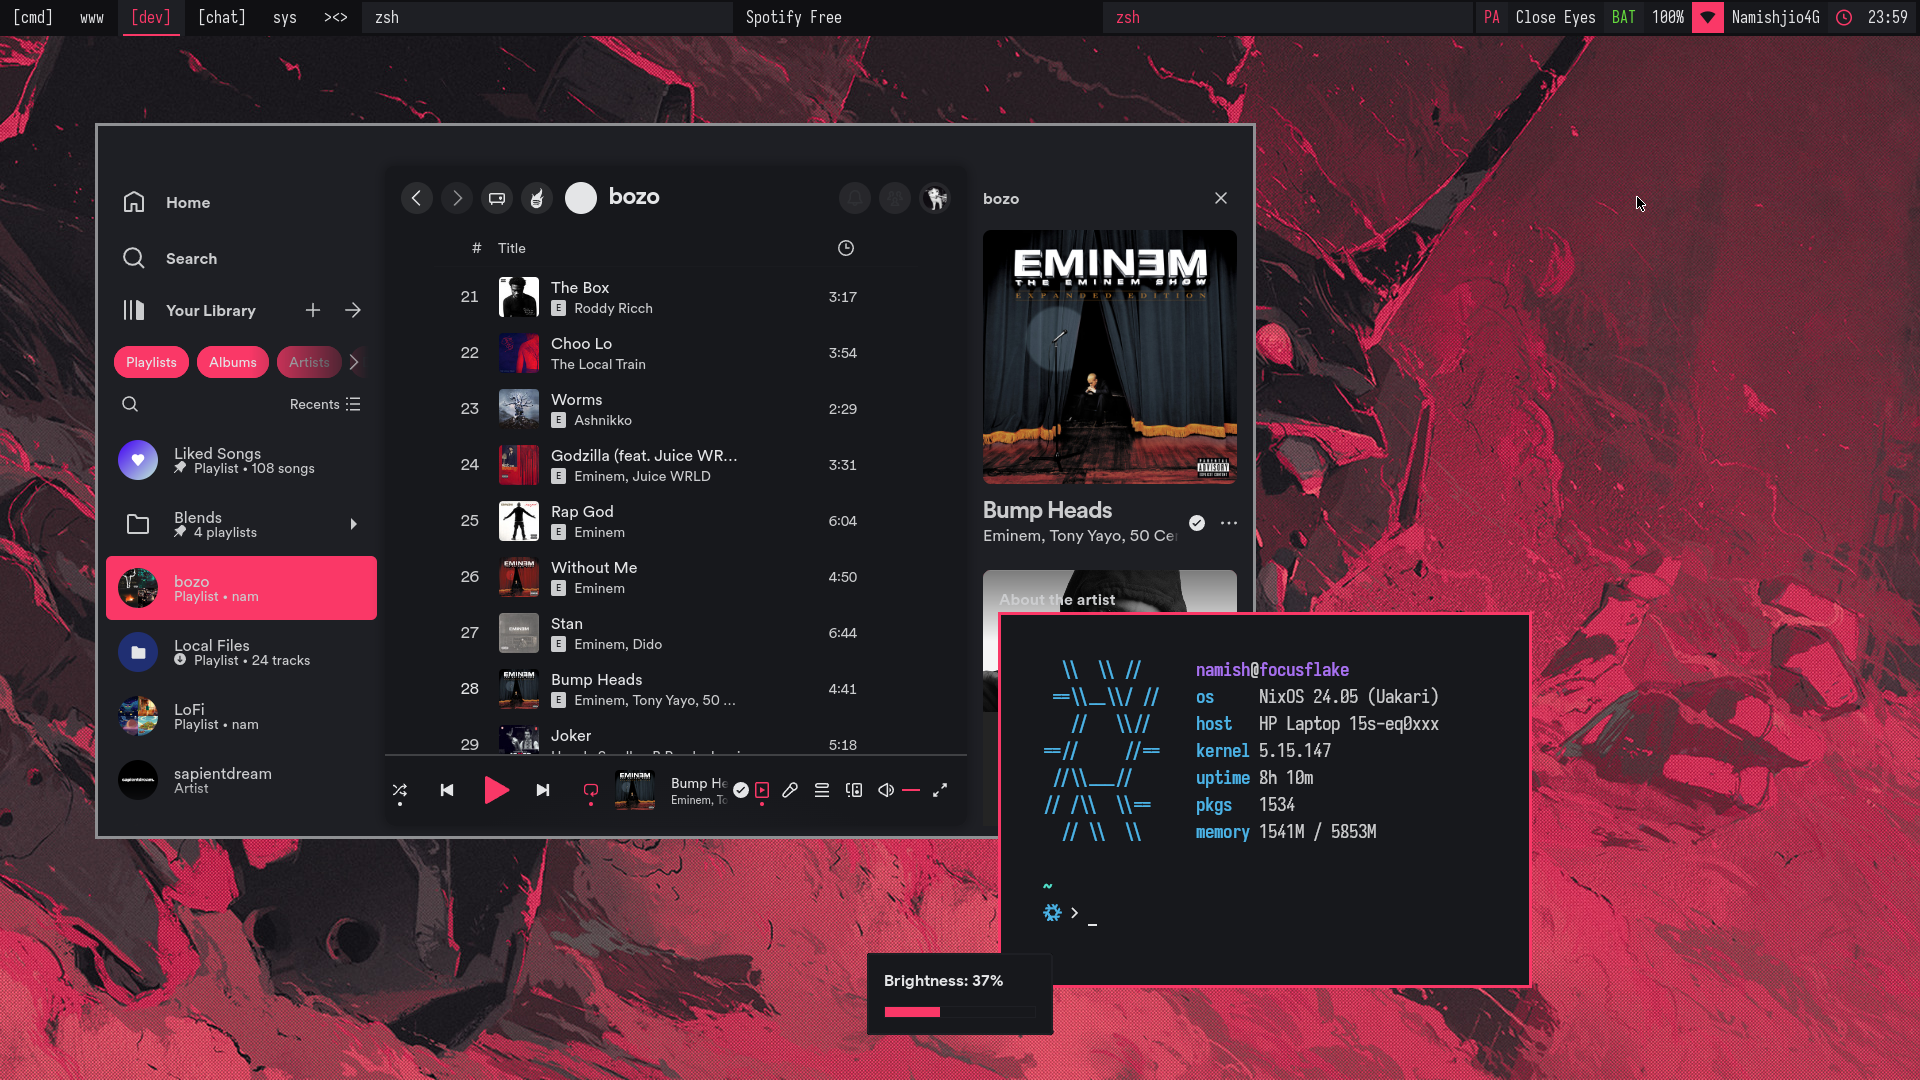The height and width of the screenshot is (1080, 1920).
Task: Expand the Blends folder arrow
Action: point(353,524)
